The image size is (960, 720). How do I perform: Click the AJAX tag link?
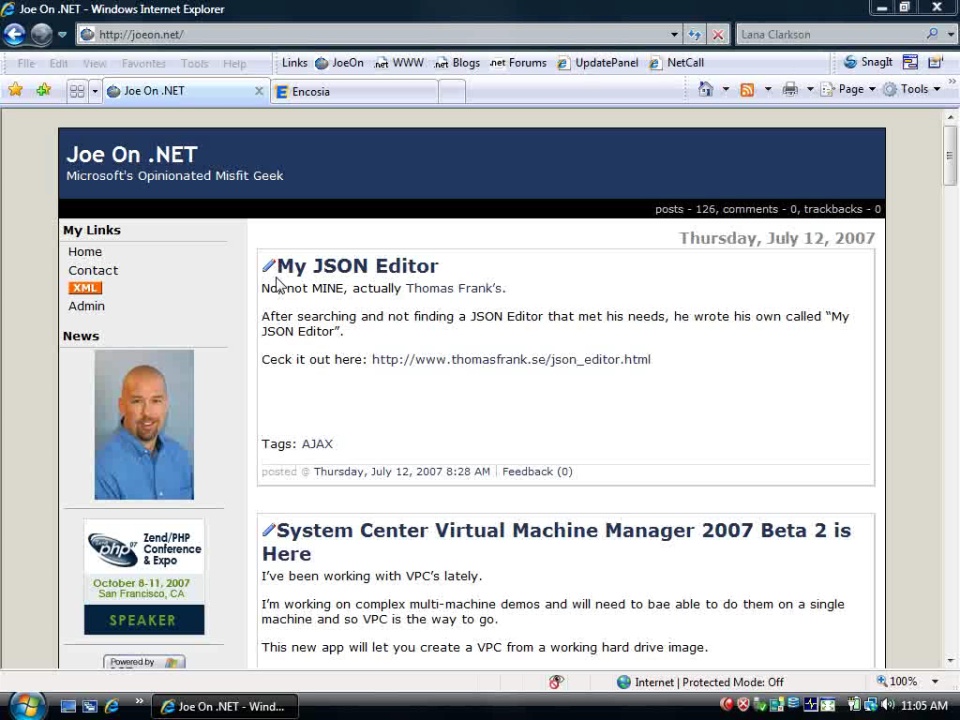point(317,444)
